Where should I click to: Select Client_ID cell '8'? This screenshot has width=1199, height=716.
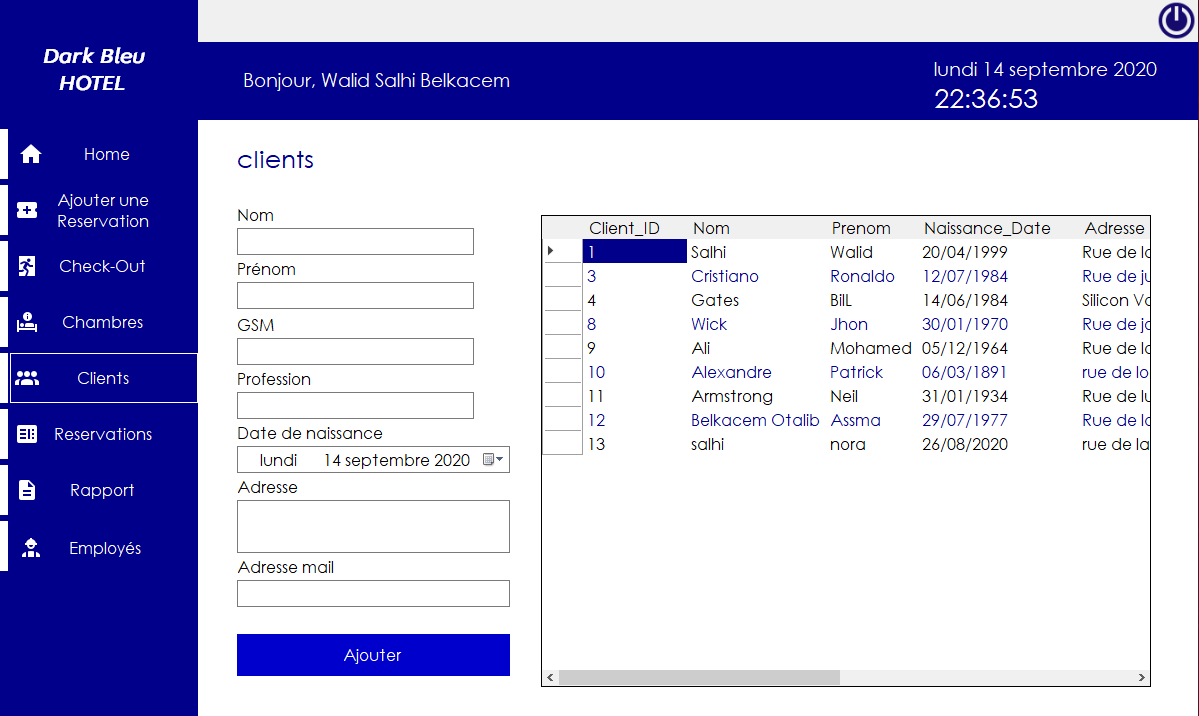click(x=592, y=324)
